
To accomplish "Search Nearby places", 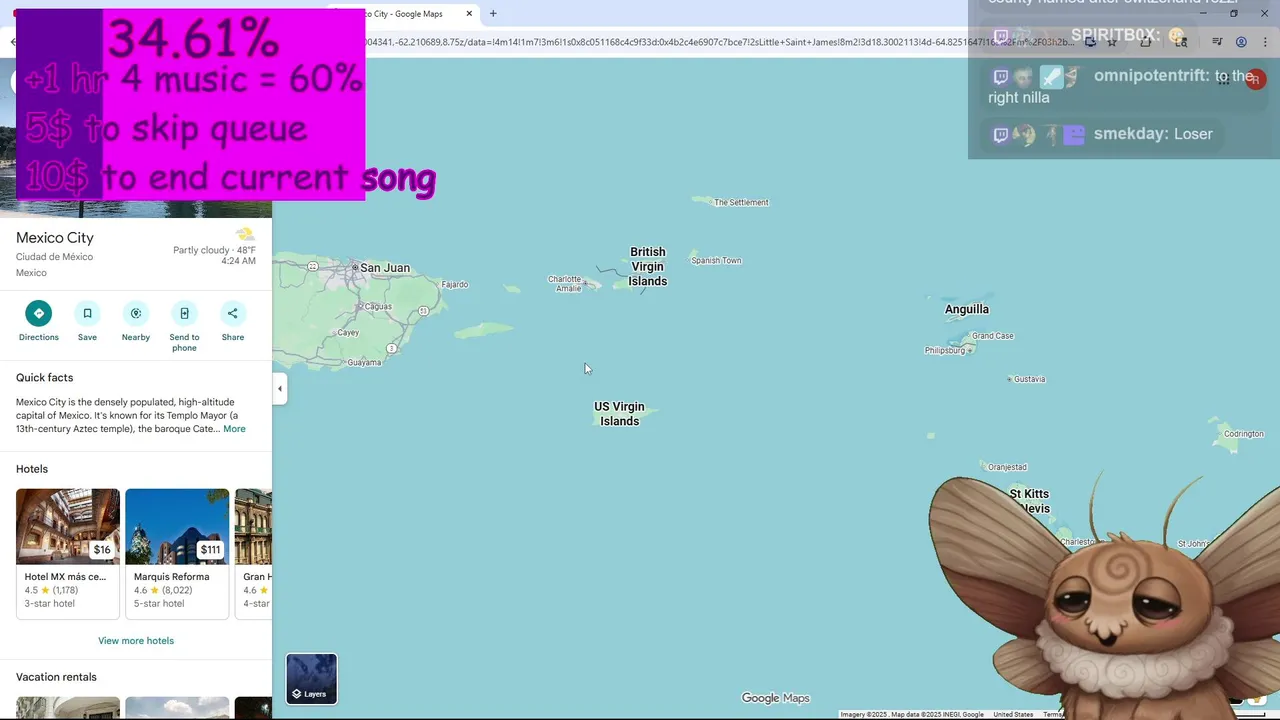I will [x=136, y=322].
